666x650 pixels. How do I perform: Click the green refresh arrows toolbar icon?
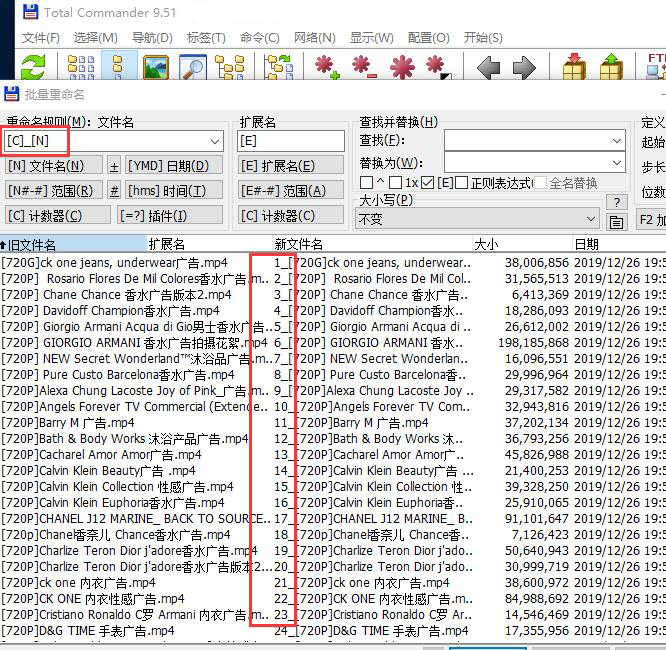(33, 67)
